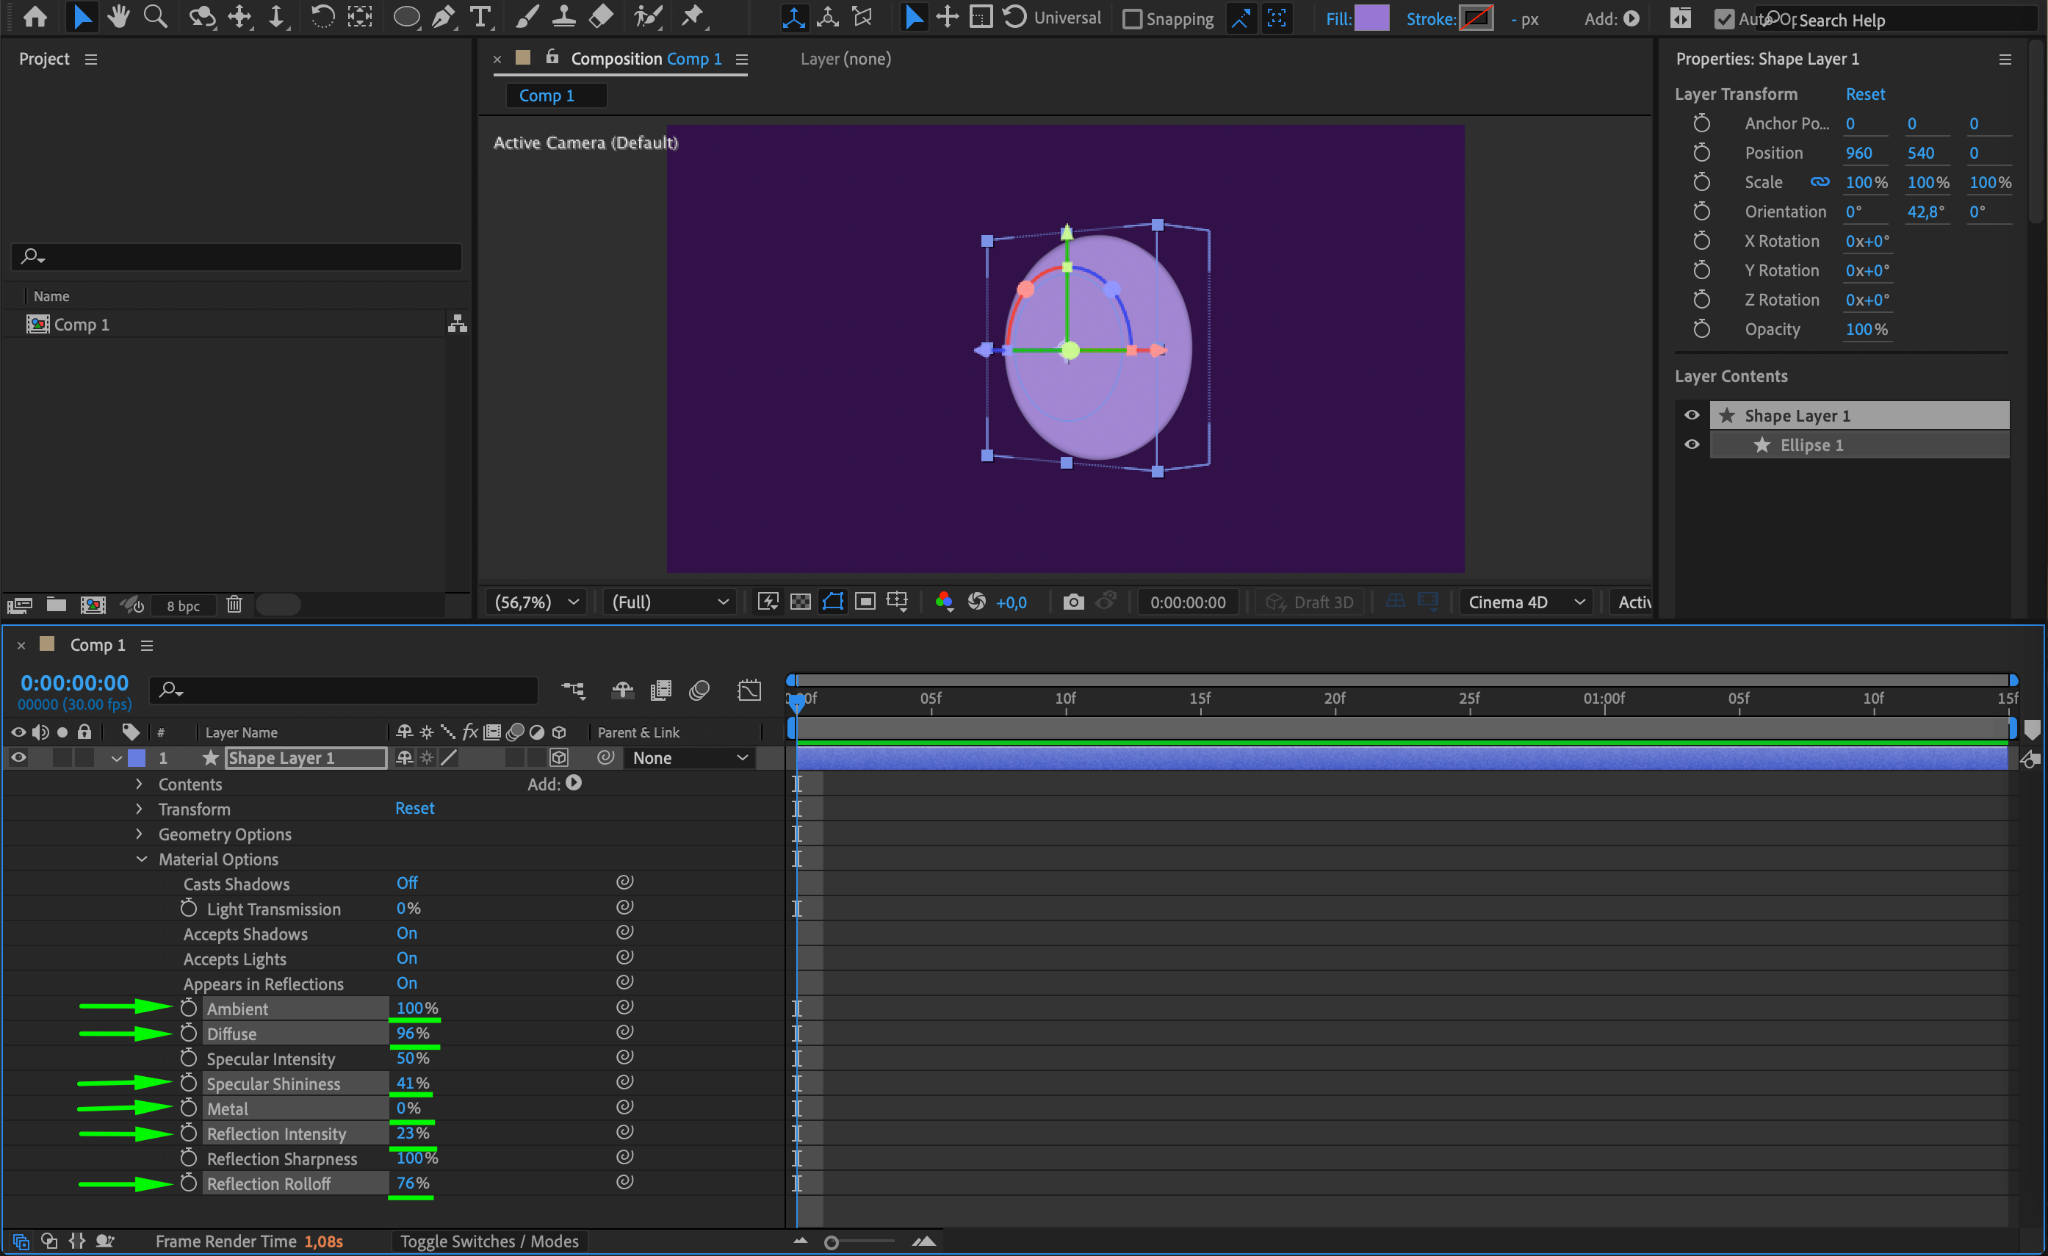2048x1256 pixels.
Task: Open the Cinema 4D renderer dropdown
Action: click(1525, 602)
